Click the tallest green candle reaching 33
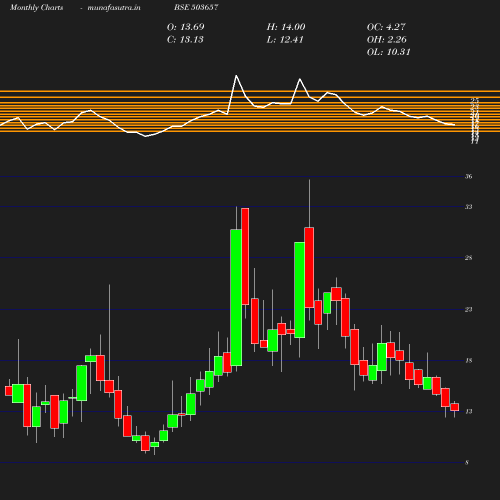 [x=236, y=297]
